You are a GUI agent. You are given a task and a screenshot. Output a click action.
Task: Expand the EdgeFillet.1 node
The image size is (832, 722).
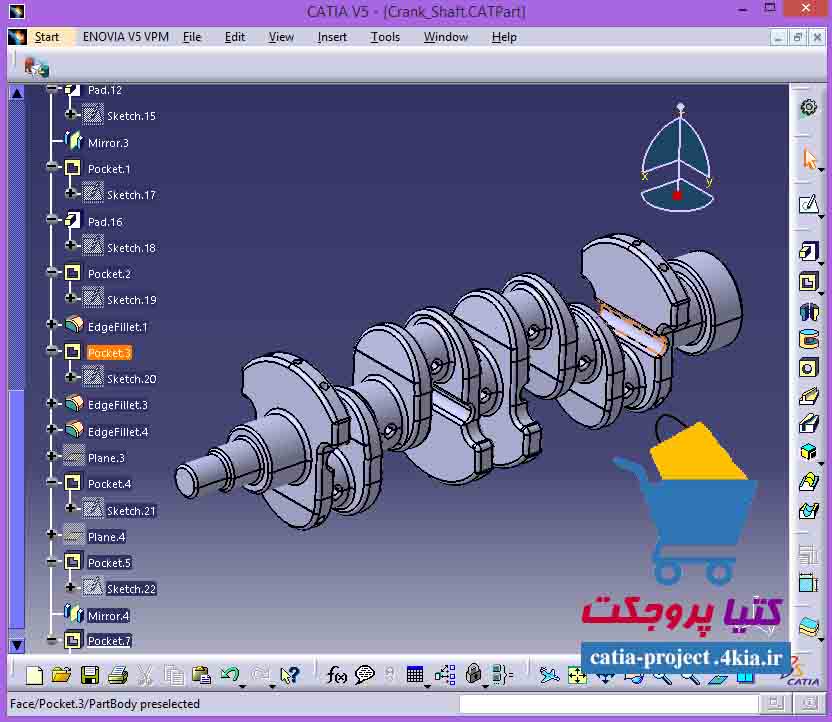point(51,324)
